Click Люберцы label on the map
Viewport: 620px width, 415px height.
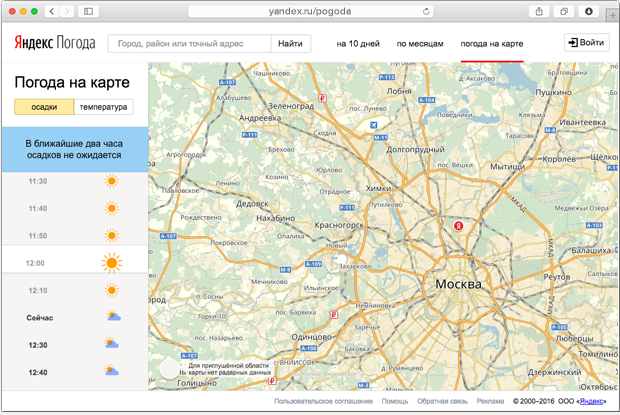[x=575, y=339]
